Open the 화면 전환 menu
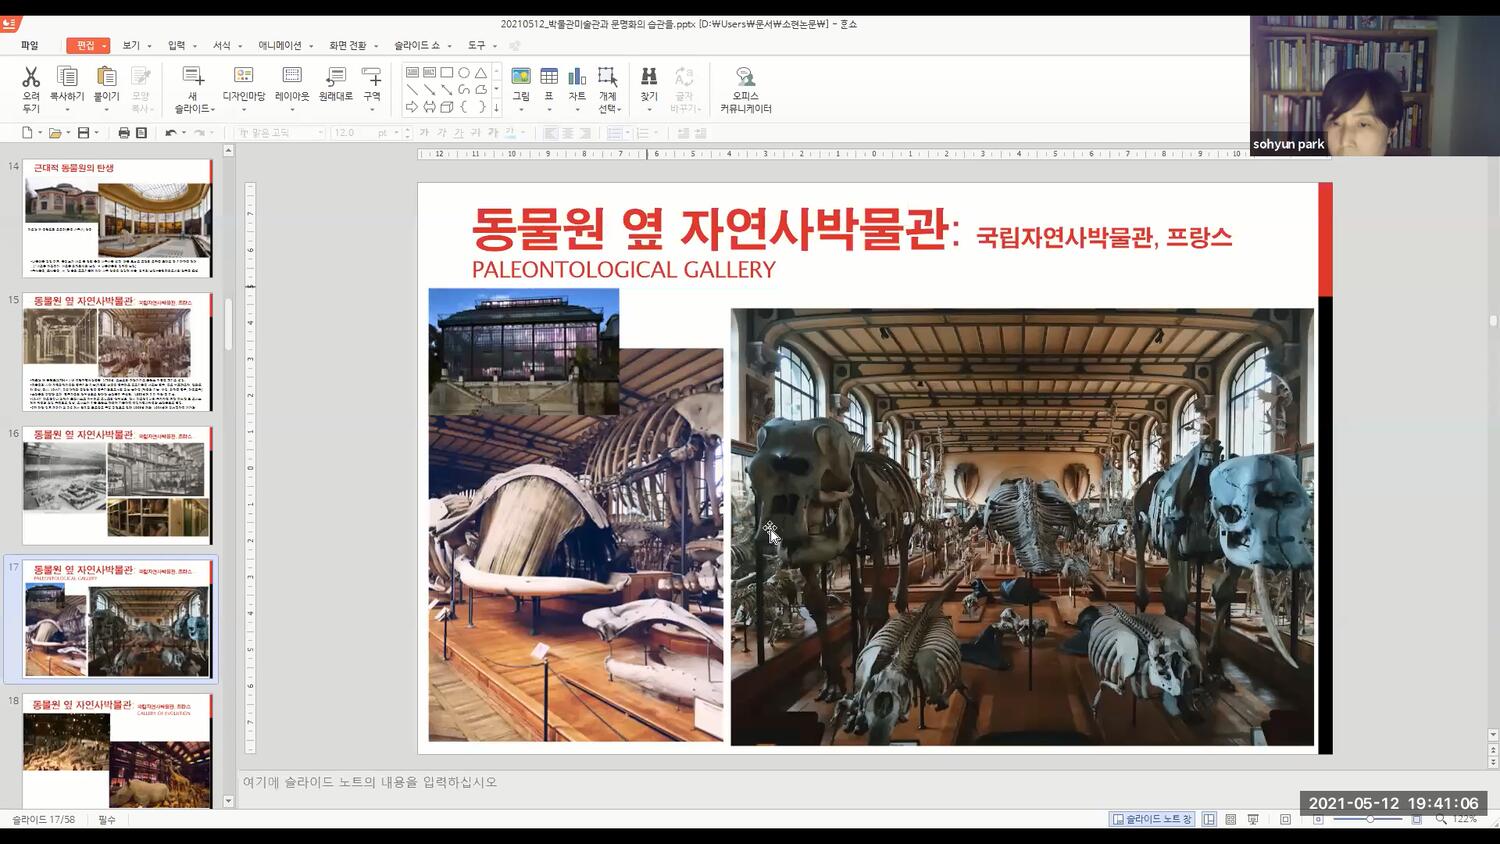Viewport: 1500px width, 844px height. [x=348, y=46]
